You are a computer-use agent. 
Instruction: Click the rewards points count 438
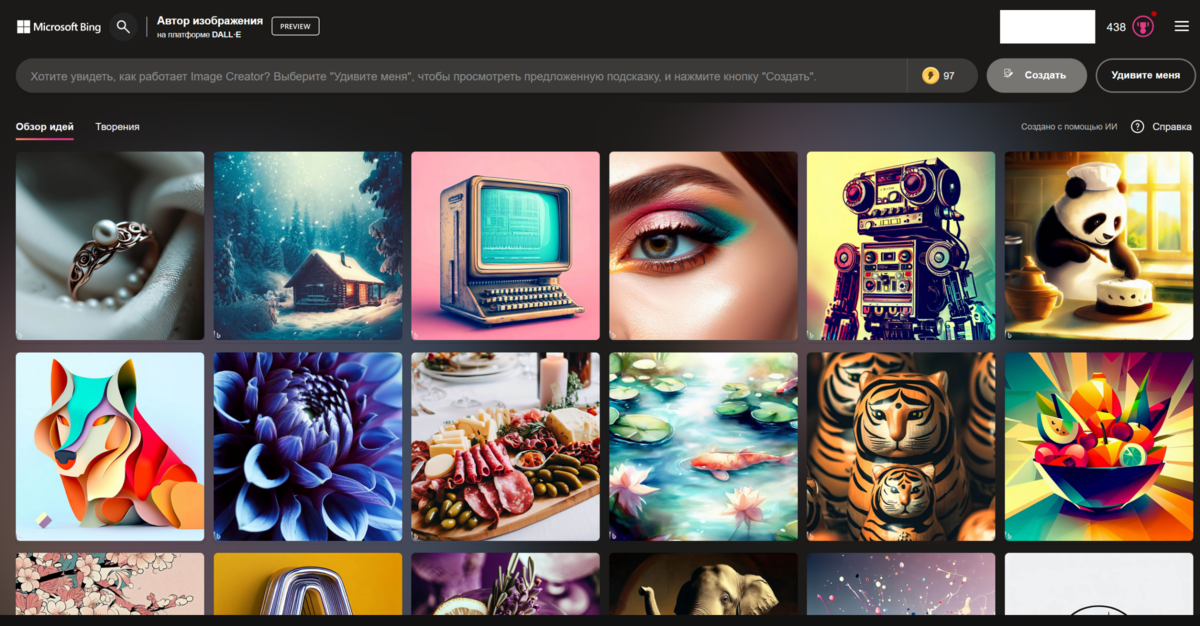[1116, 27]
